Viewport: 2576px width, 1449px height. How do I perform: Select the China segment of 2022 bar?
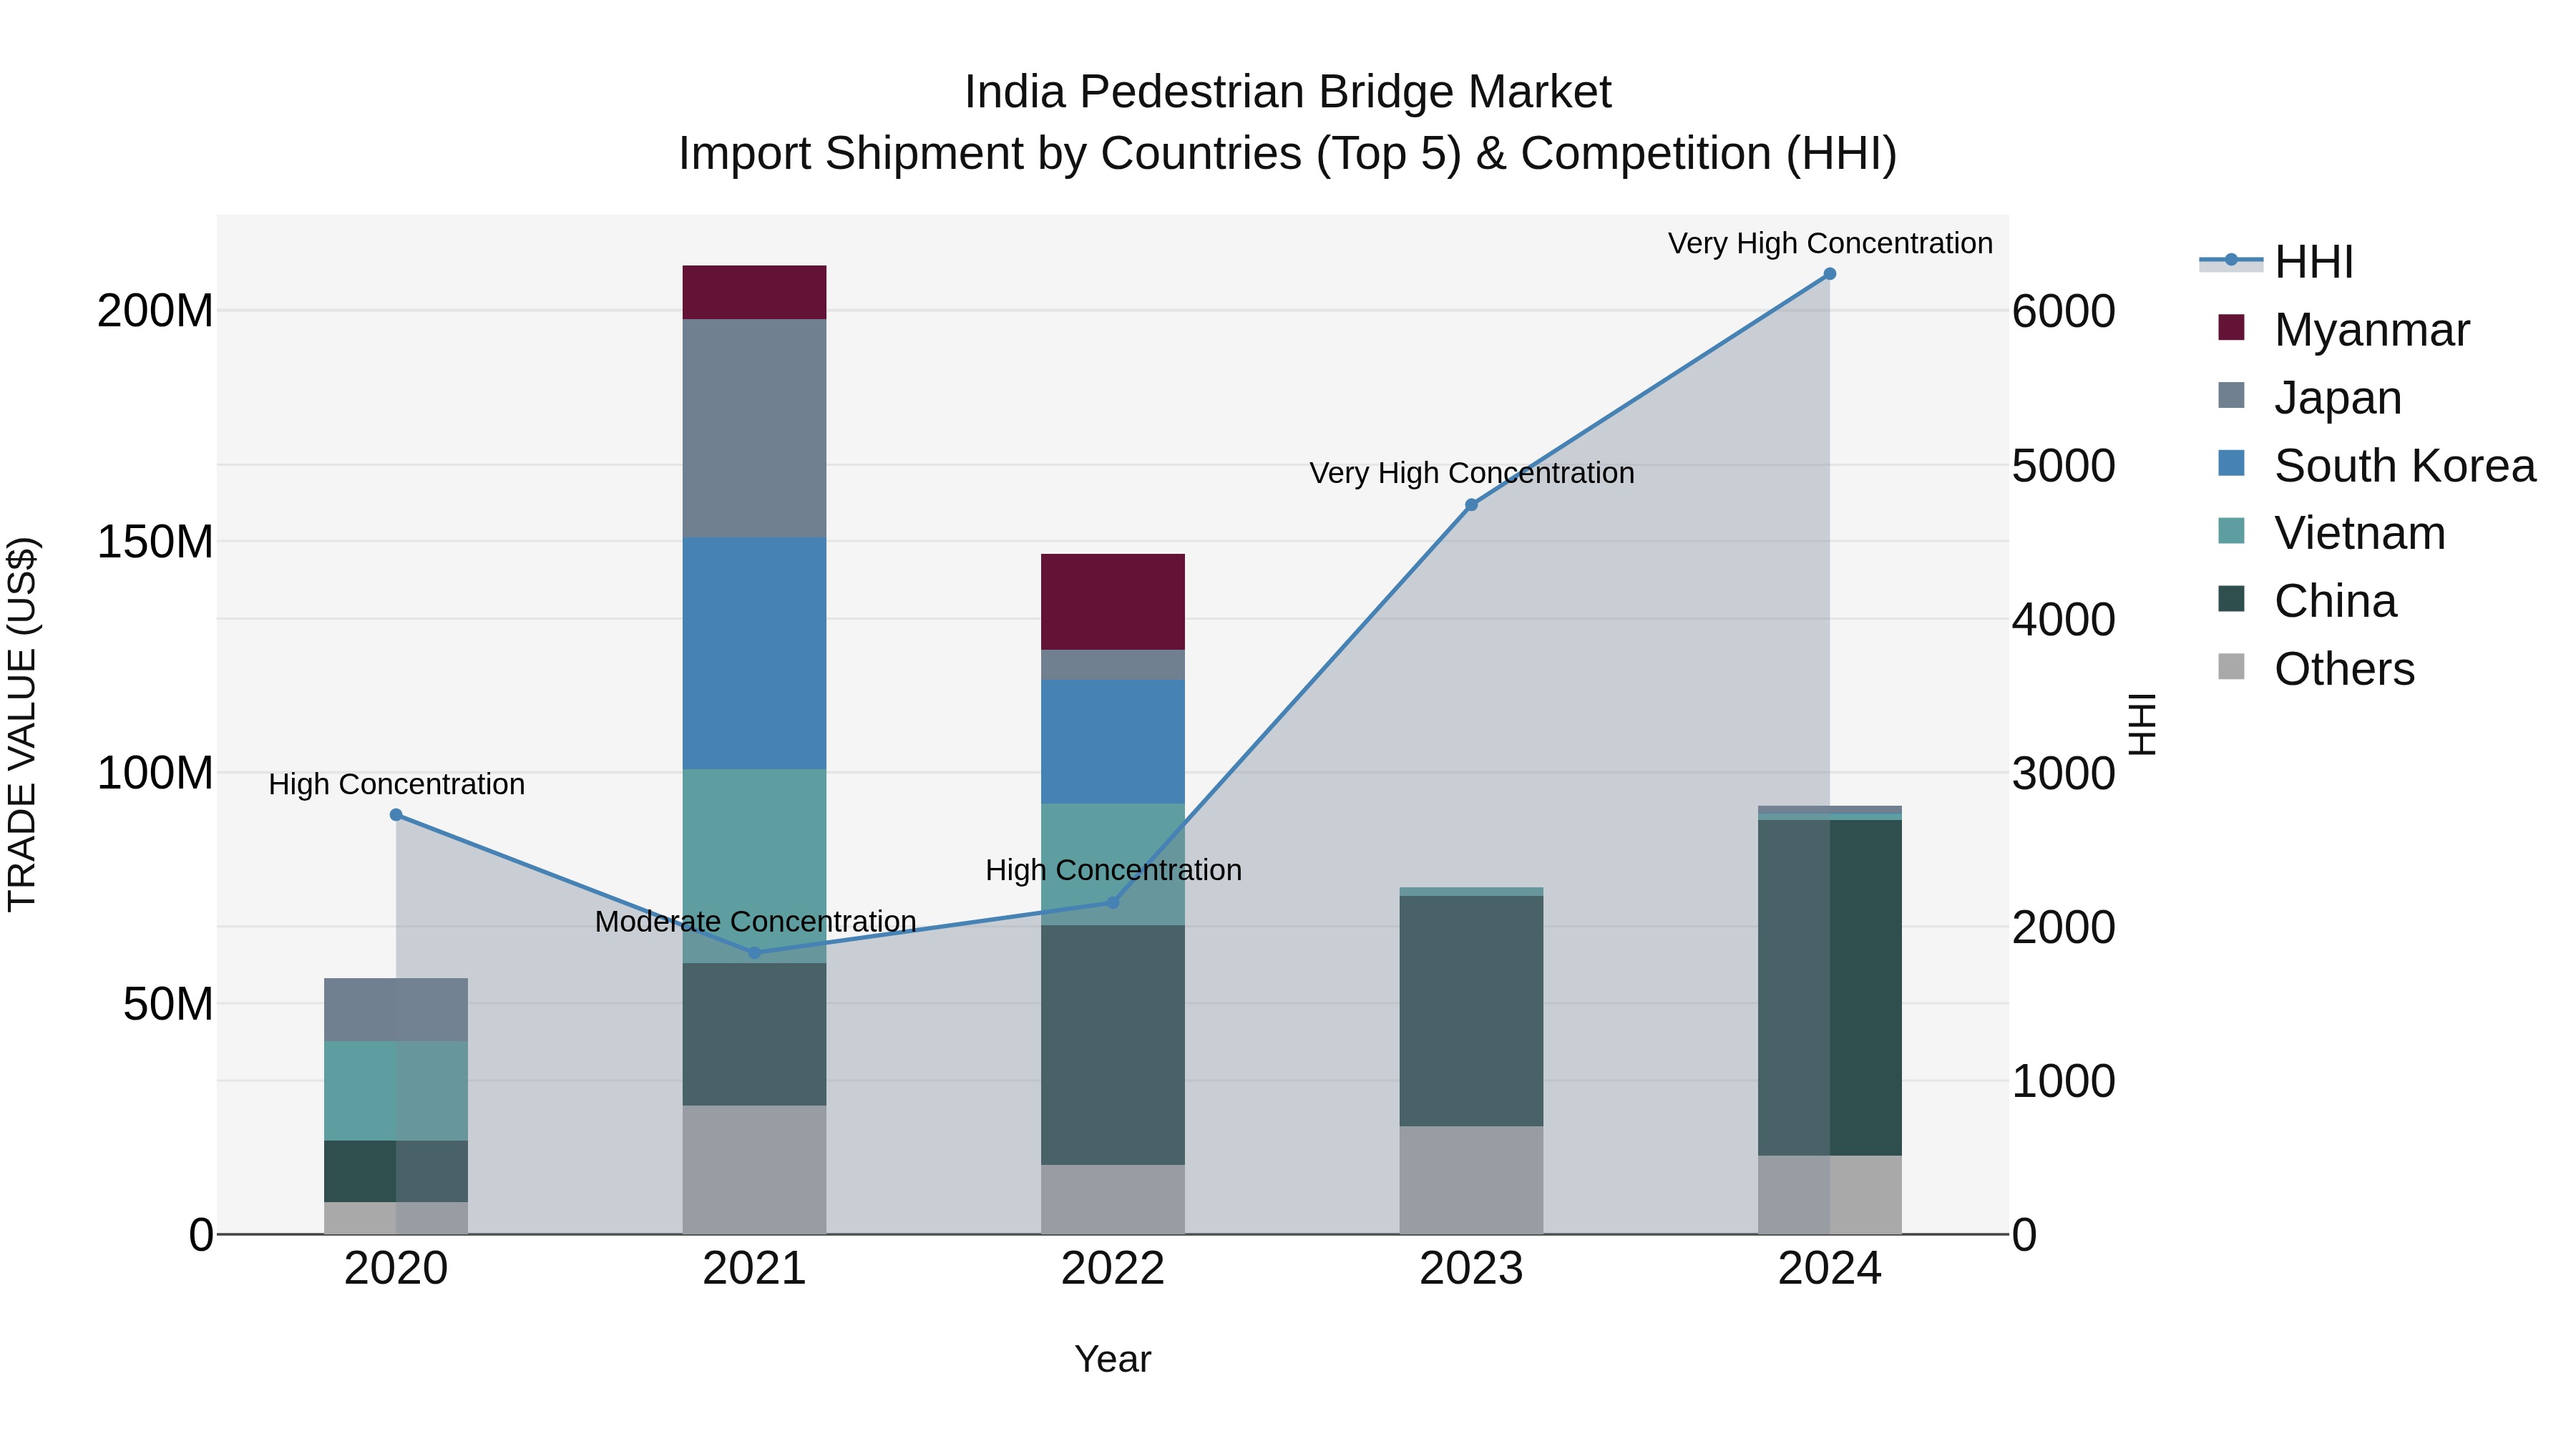tap(1113, 1045)
